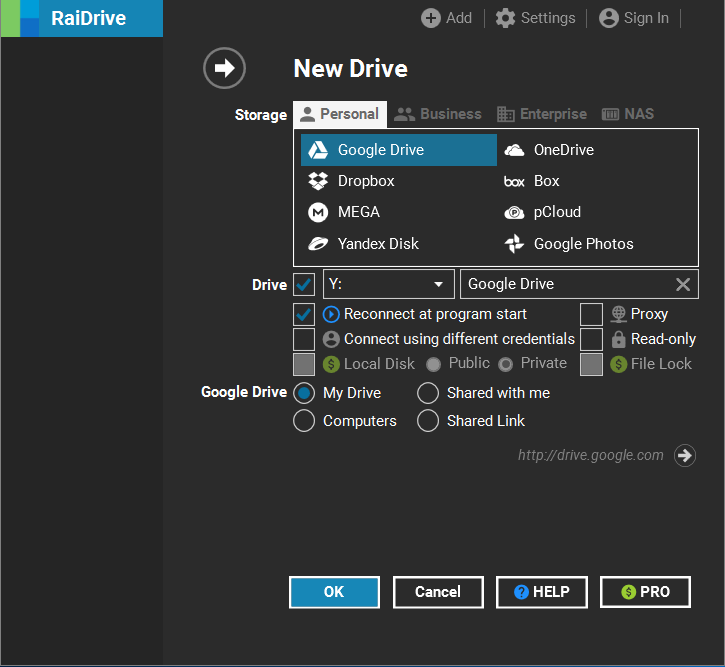Click the Proxy globe icon
Image resolution: width=725 pixels, height=667 pixels.
click(x=618, y=314)
